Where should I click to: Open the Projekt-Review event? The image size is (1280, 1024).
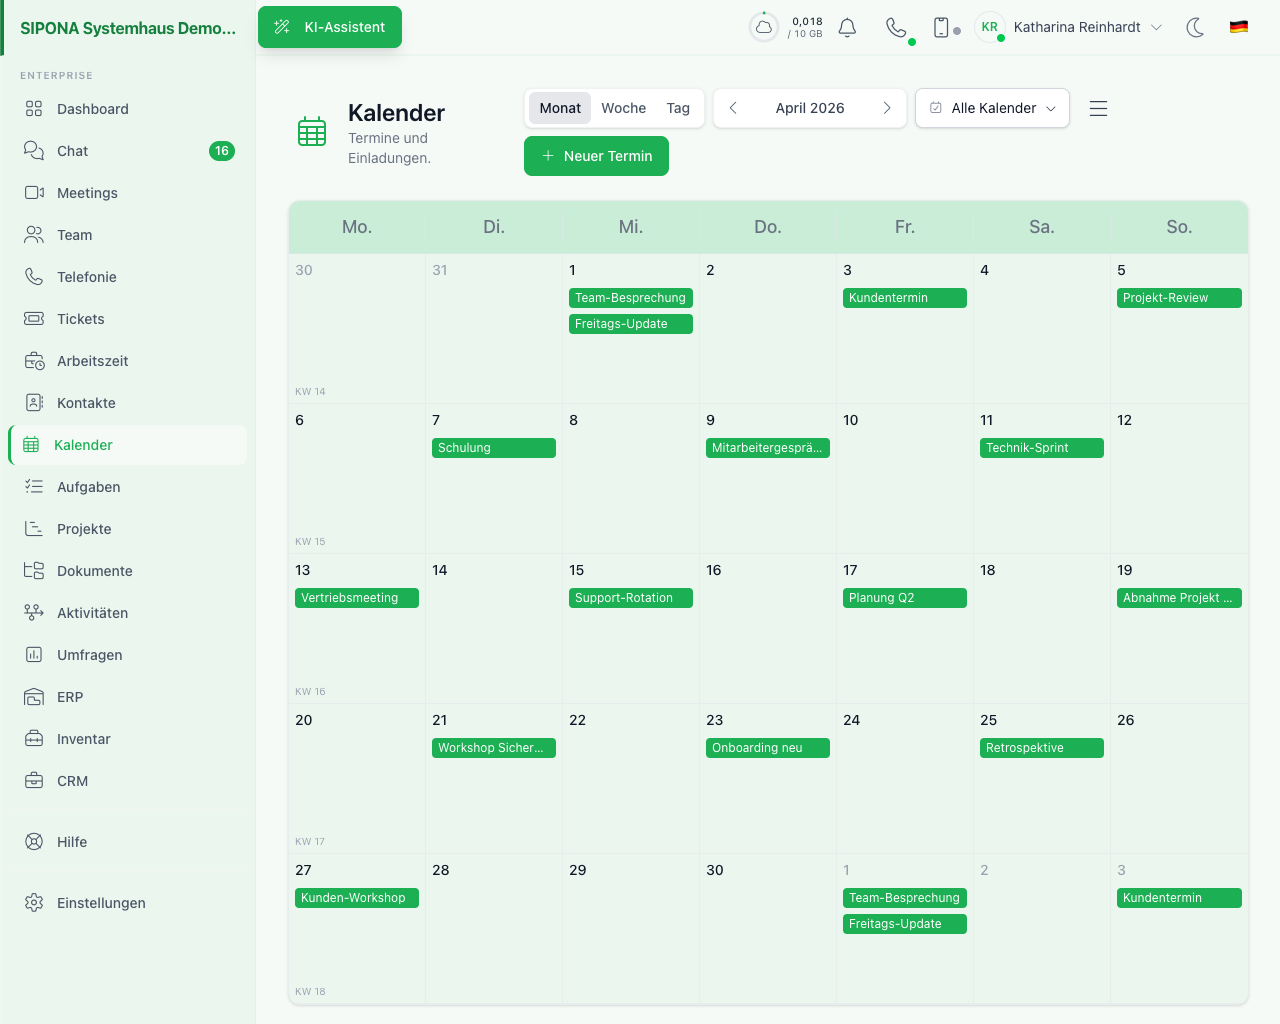(x=1179, y=298)
